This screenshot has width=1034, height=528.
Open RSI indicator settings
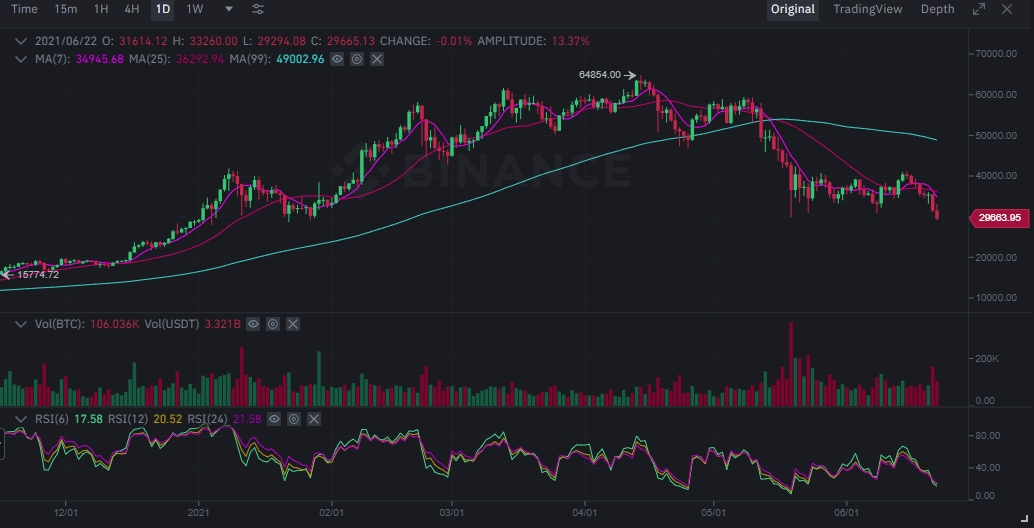coord(294,418)
